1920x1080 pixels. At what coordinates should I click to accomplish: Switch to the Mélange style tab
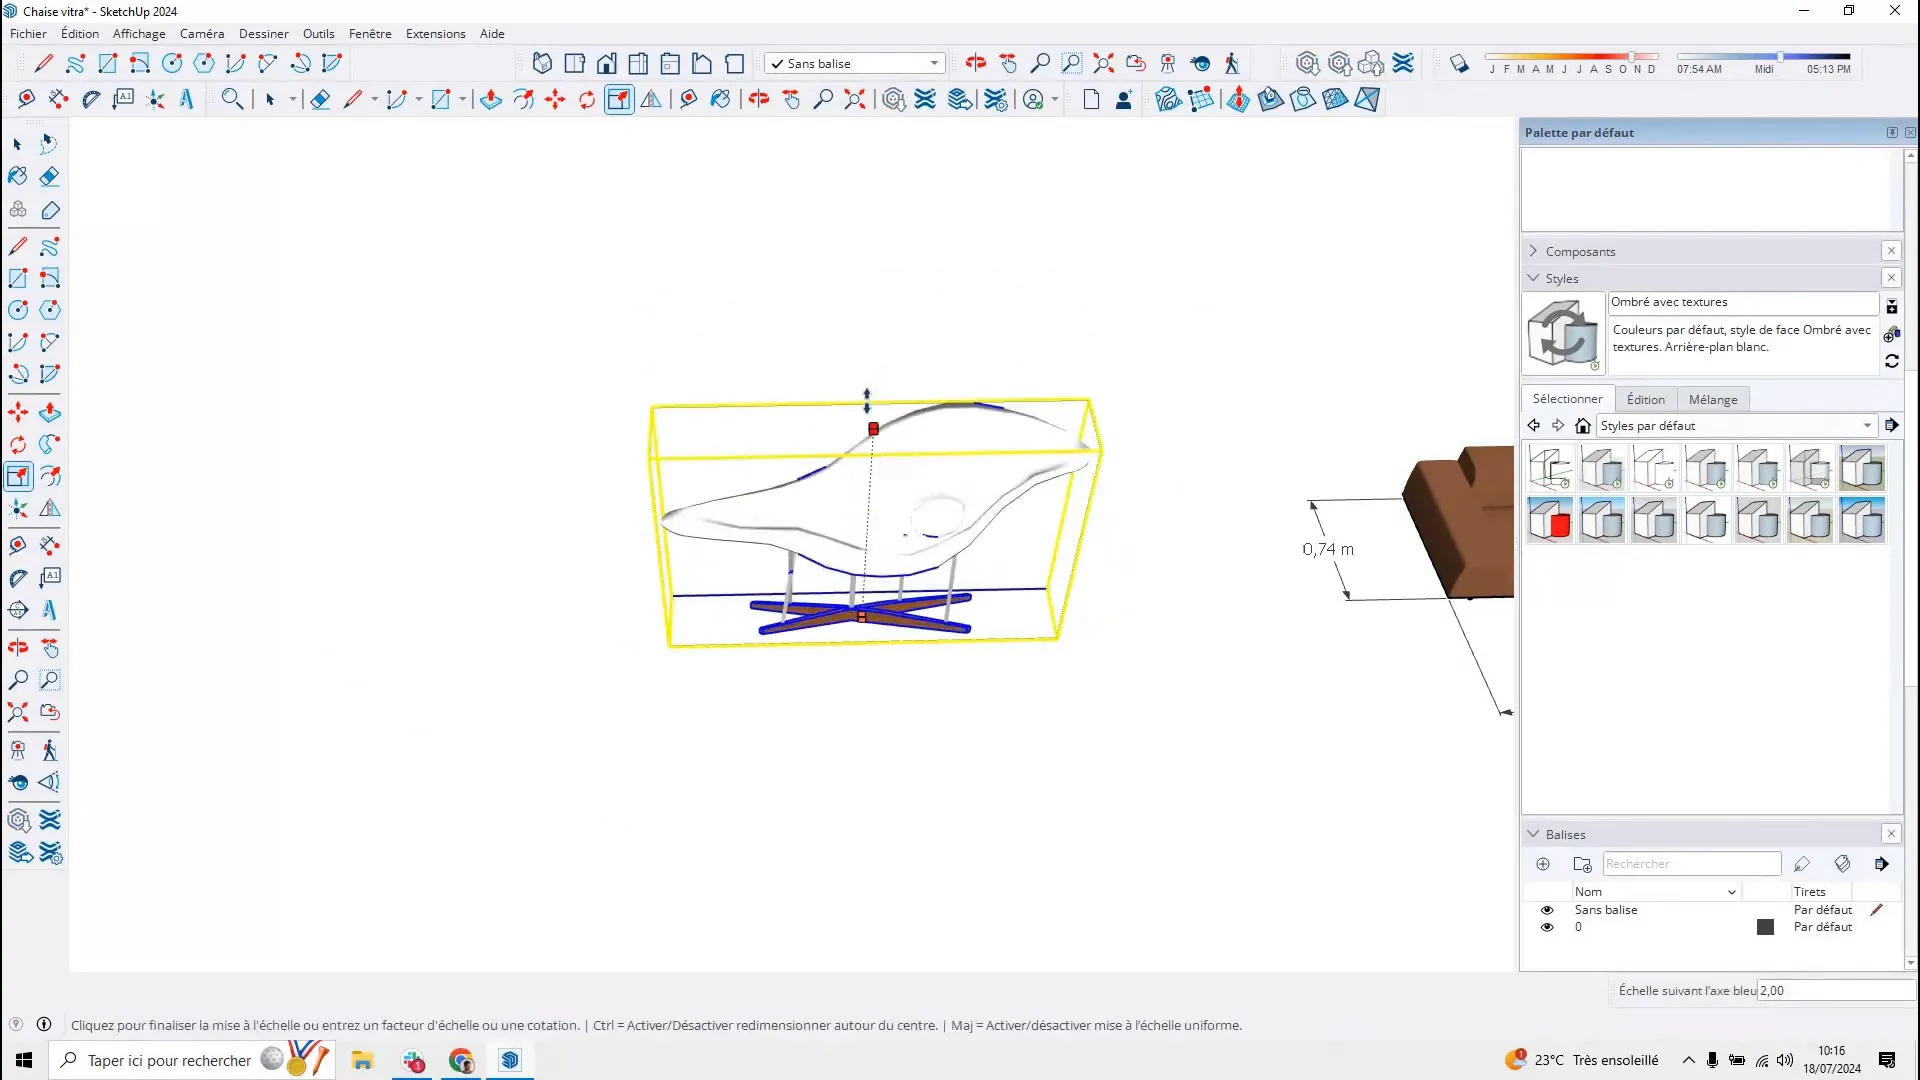click(1713, 398)
